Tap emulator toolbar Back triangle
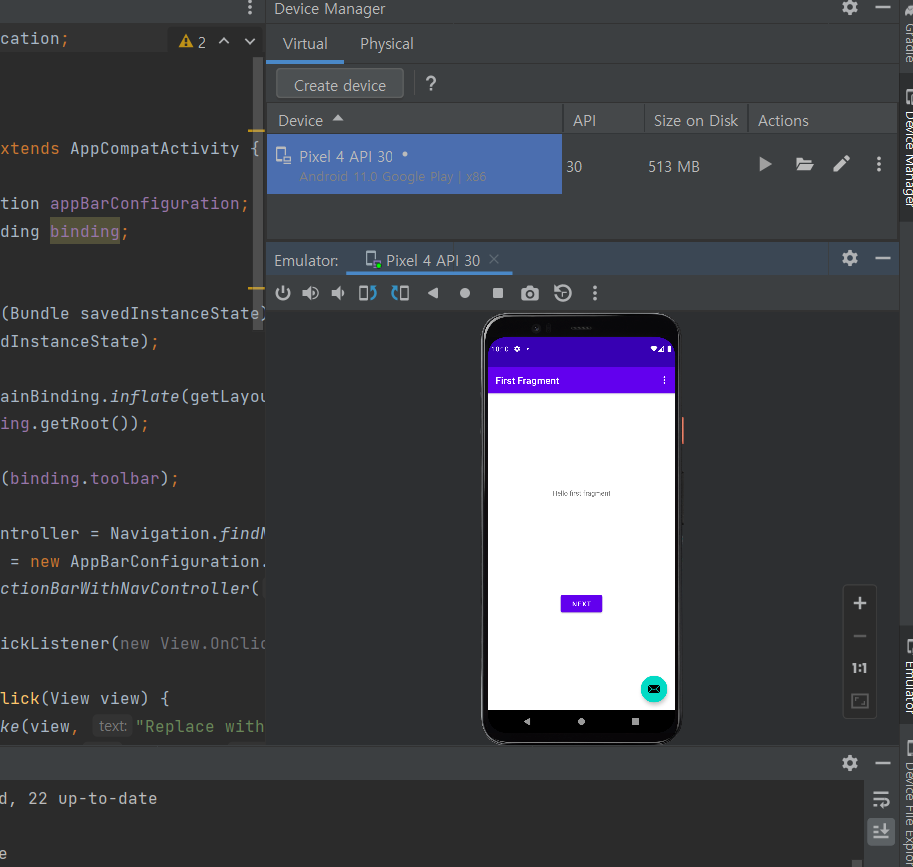 (x=433, y=293)
